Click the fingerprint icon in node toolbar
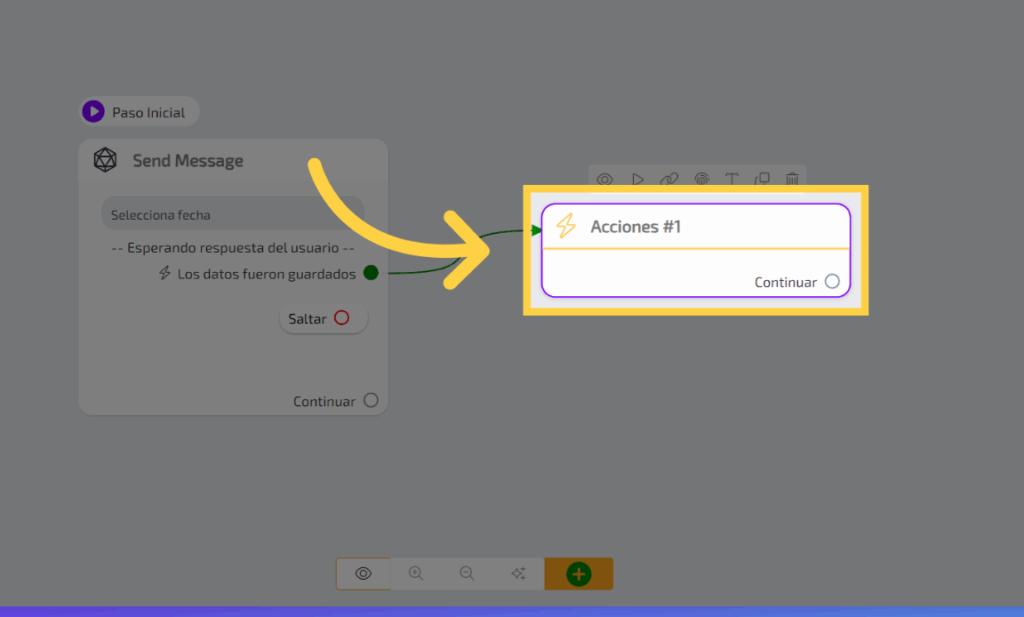Image resolution: width=1024 pixels, height=617 pixels. [x=701, y=179]
